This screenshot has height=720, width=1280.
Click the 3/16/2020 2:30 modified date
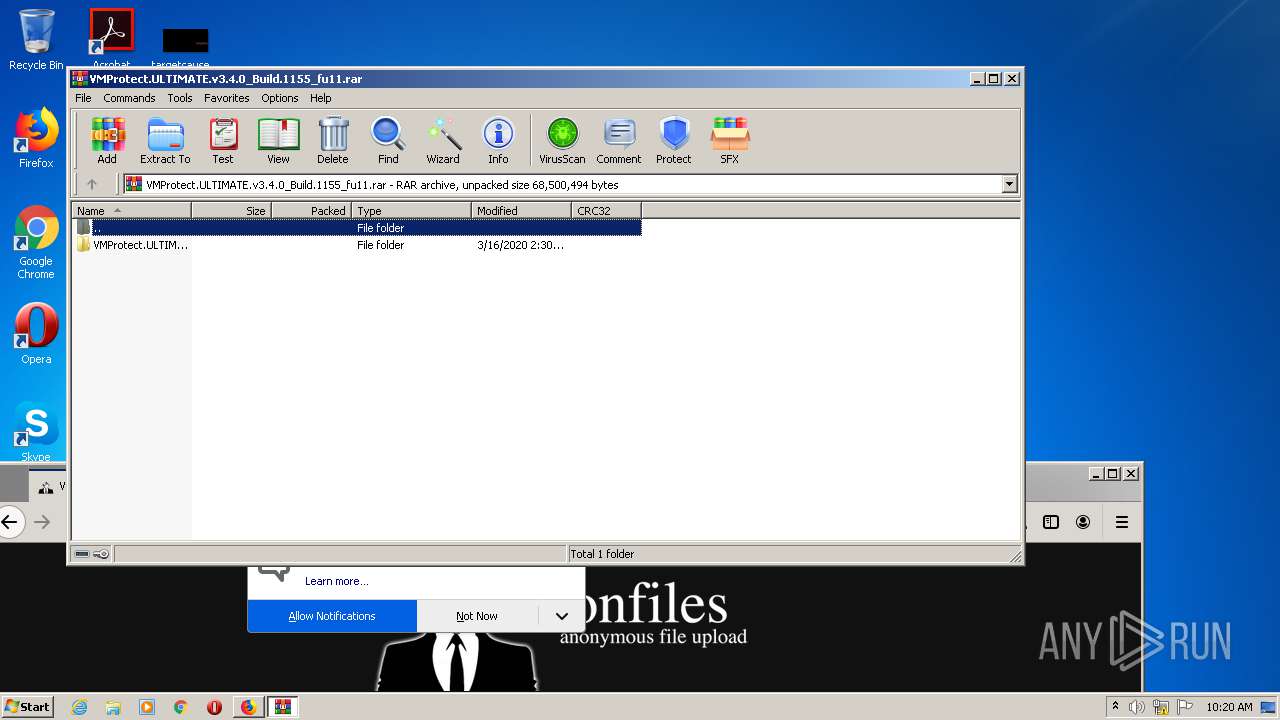pyautogui.click(x=520, y=245)
